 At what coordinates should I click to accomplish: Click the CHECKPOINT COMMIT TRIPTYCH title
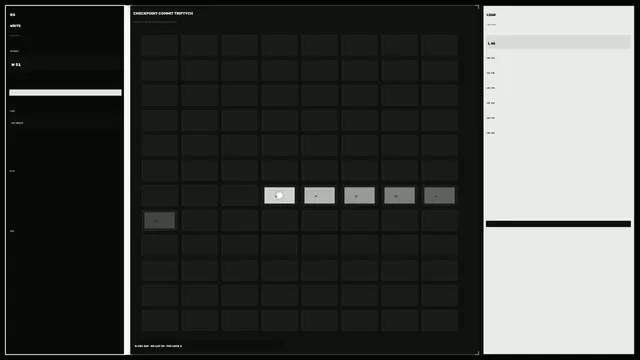[163, 13]
